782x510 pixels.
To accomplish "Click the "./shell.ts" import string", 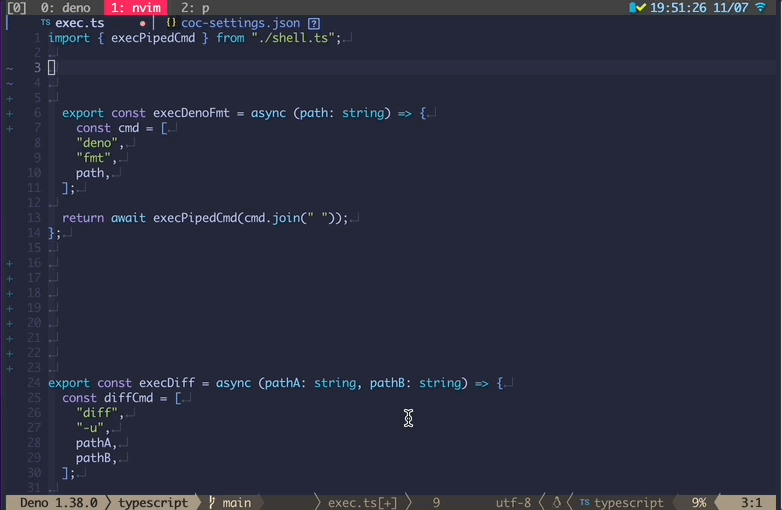I will click(x=293, y=38).
